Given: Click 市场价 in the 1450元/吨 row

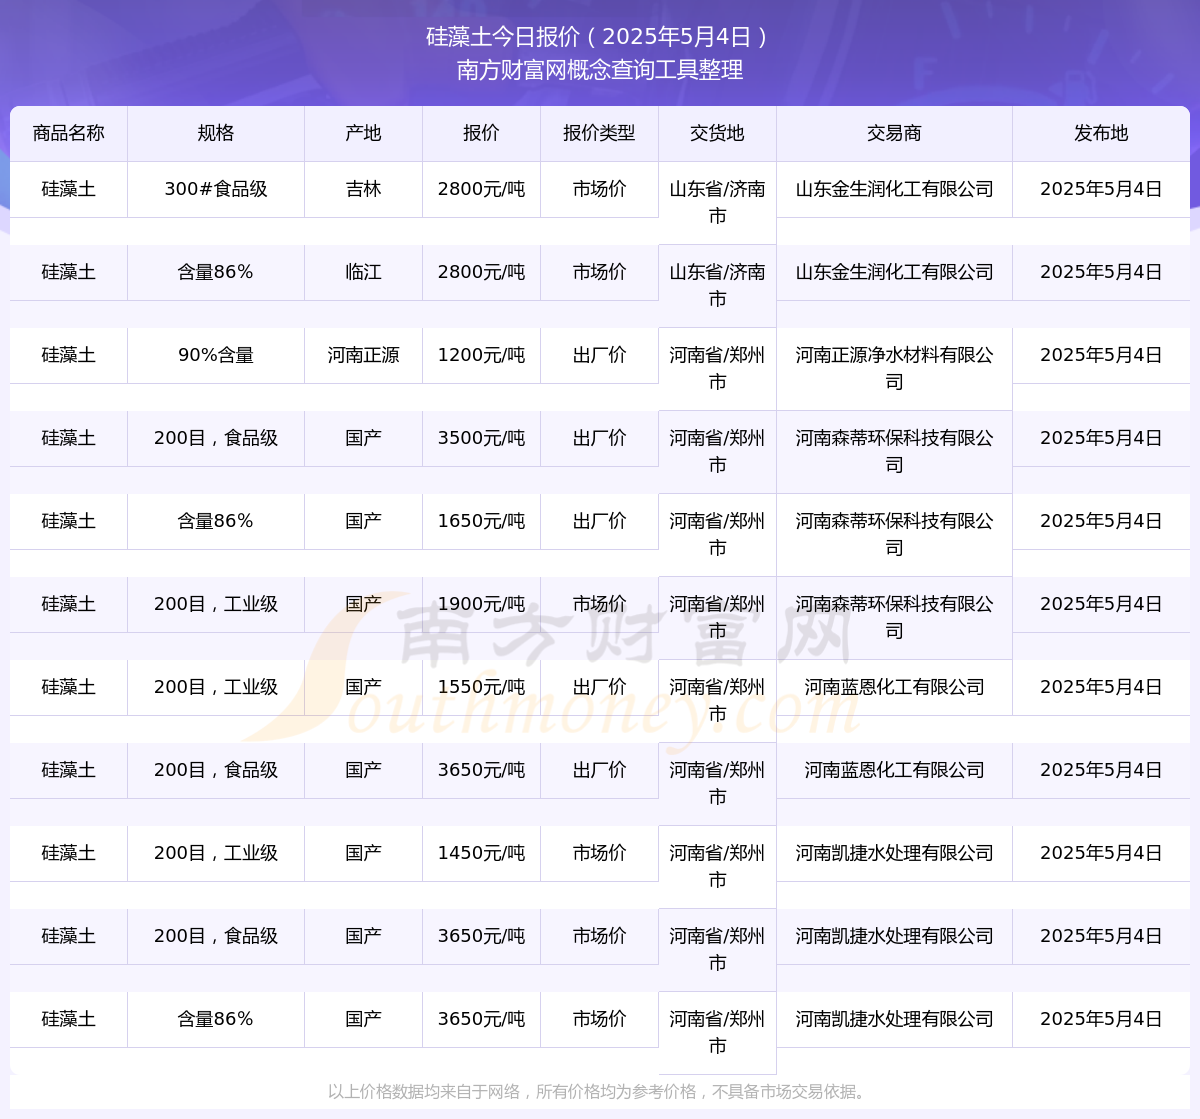Looking at the screenshot, I should pos(600,853).
